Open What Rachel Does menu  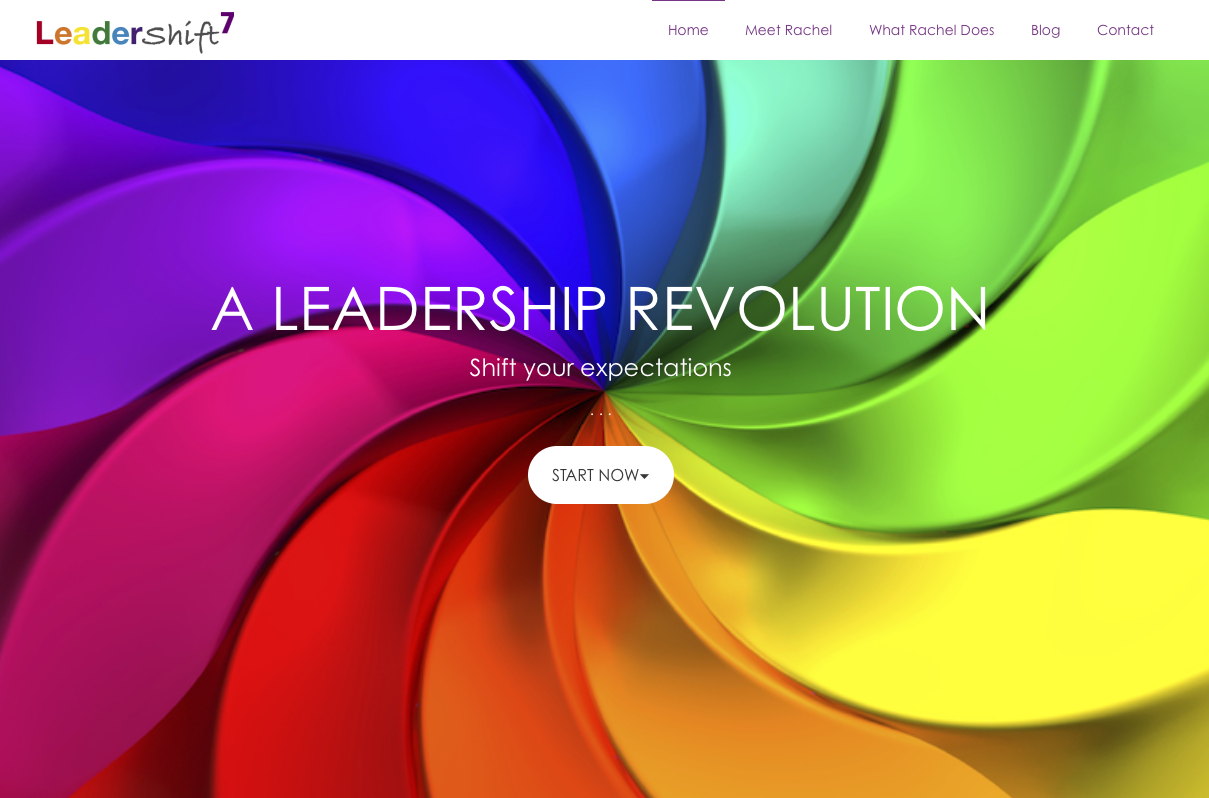(931, 30)
